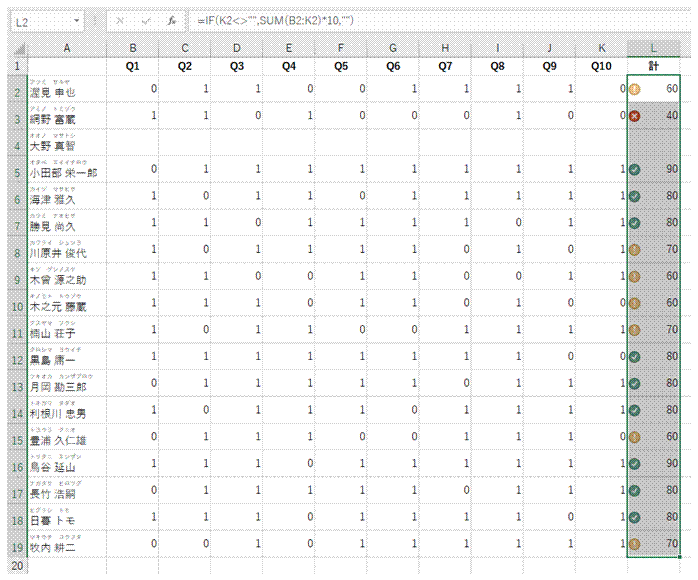The width and height of the screenshot is (698, 580).
Task: Select column L header
Action: coord(653,48)
